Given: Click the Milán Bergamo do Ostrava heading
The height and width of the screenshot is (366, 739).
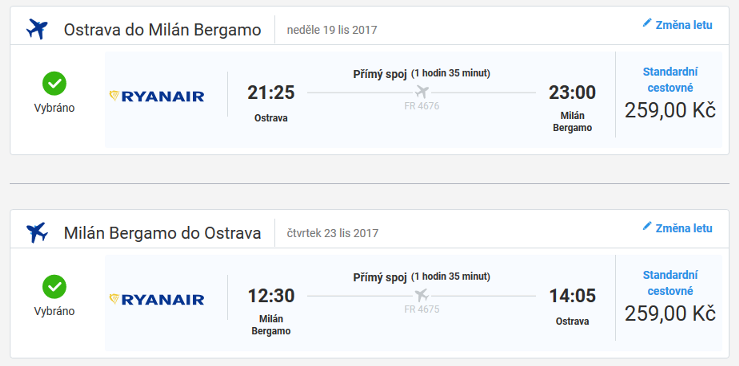Looking at the screenshot, I should tap(163, 233).
